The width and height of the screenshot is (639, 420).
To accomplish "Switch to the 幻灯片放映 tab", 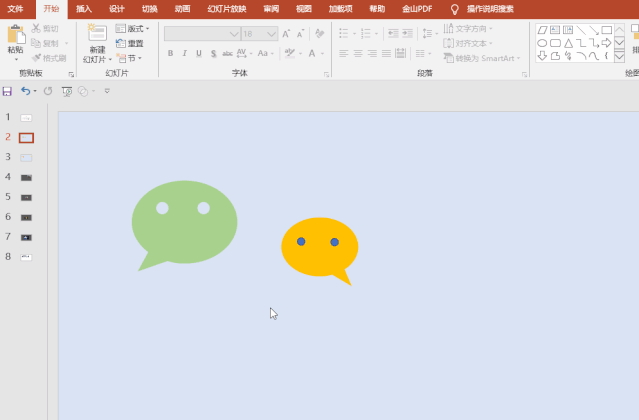I will [227, 9].
